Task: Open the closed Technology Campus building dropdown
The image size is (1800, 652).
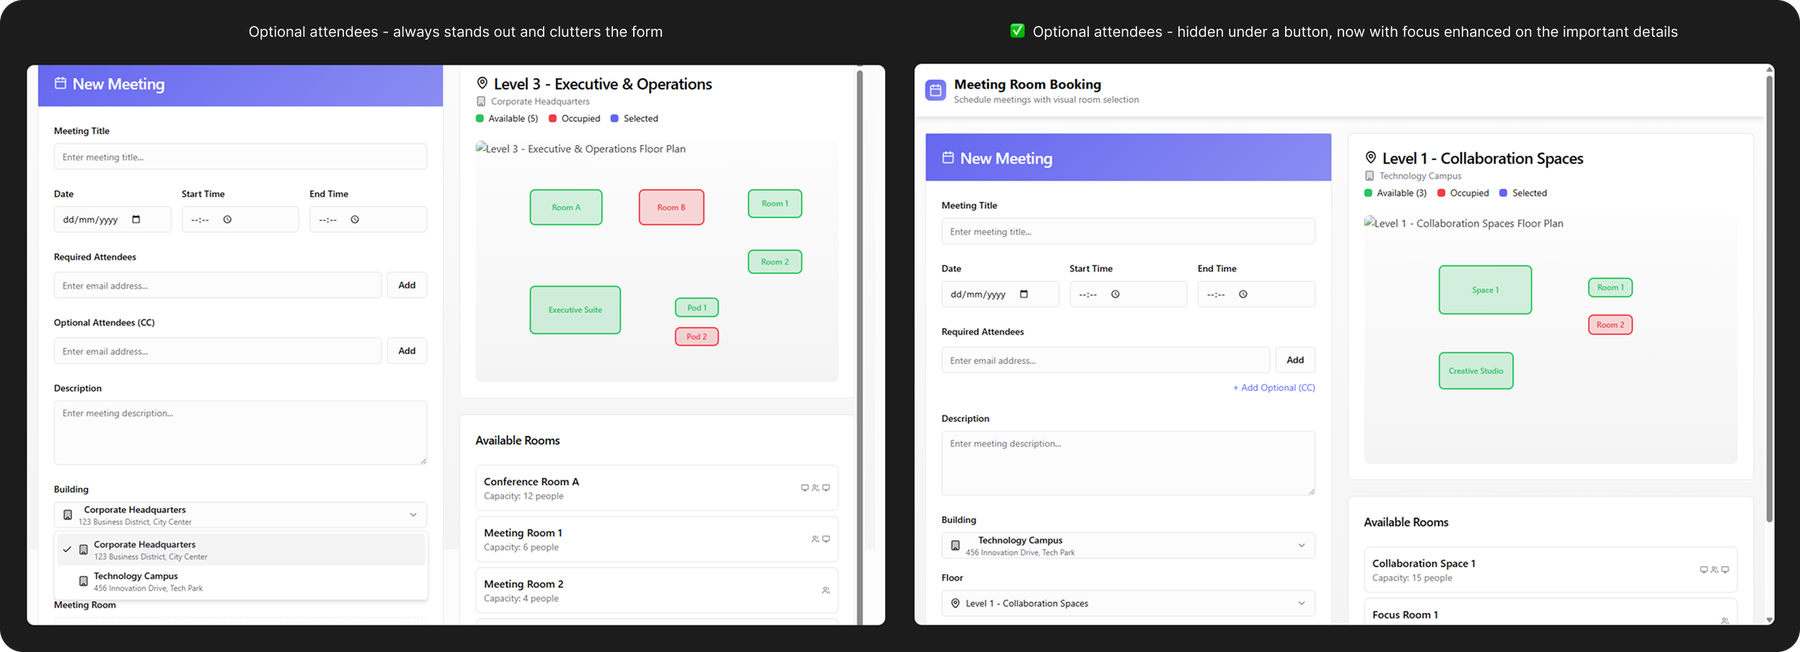Action: point(1301,545)
